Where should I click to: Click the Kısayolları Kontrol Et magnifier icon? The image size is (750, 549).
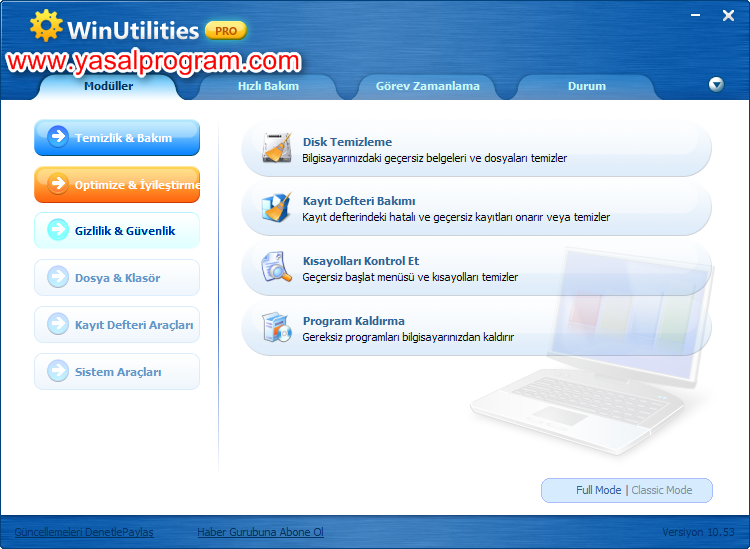click(277, 268)
